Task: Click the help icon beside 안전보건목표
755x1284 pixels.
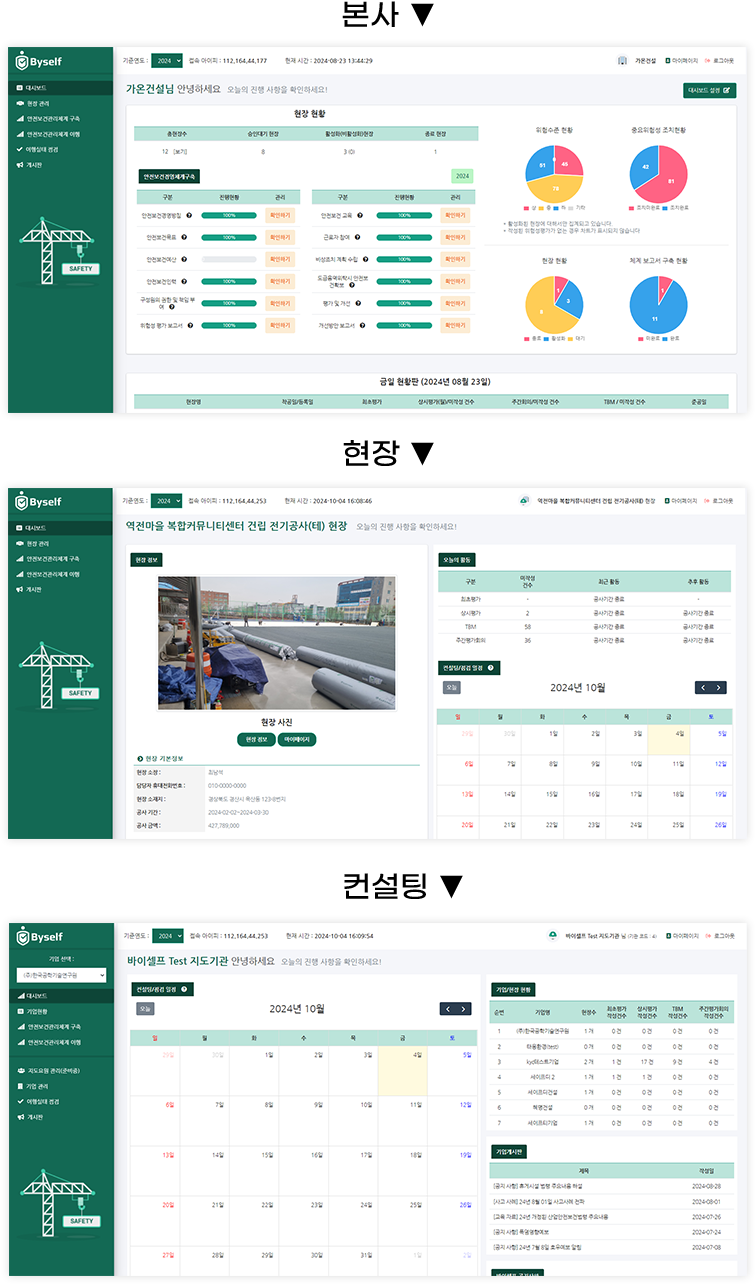Action: point(186,237)
